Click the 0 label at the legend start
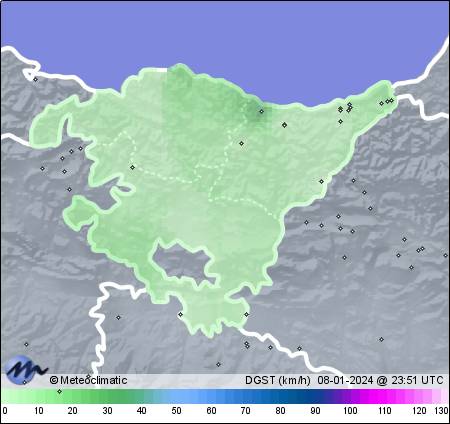The height and width of the screenshot is (424, 450). click(4, 411)
